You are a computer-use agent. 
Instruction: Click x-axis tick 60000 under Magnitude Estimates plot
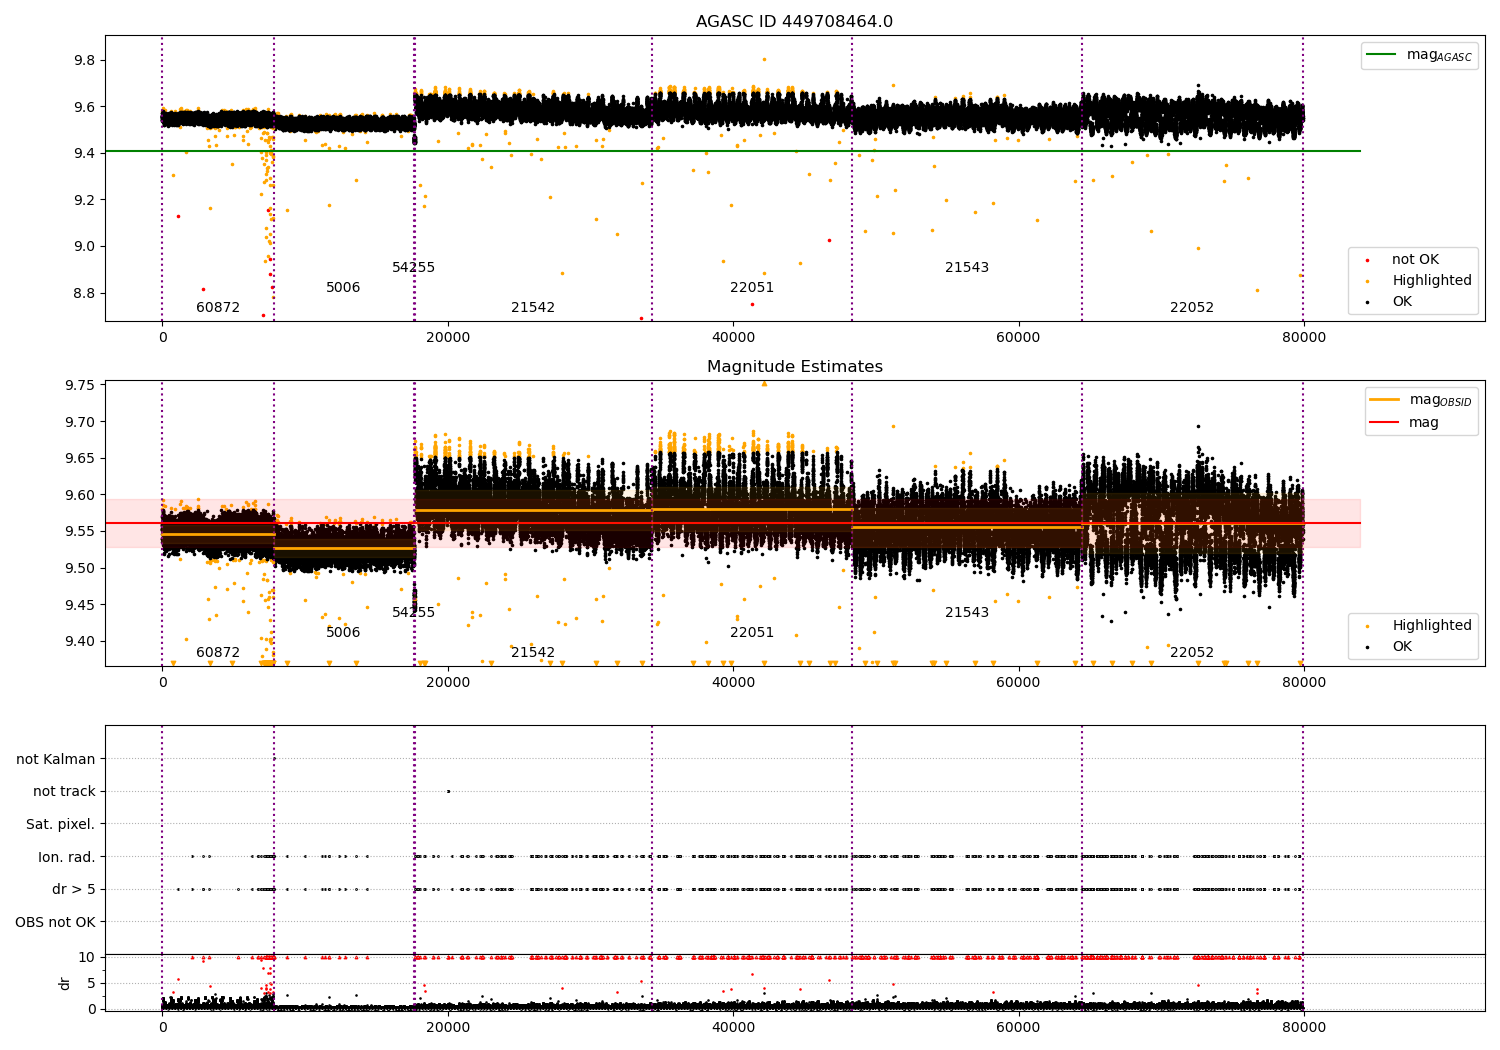pos(1018,683)
